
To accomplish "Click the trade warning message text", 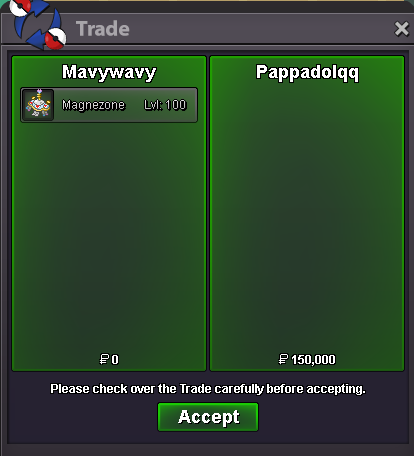I will click(208, 389).
